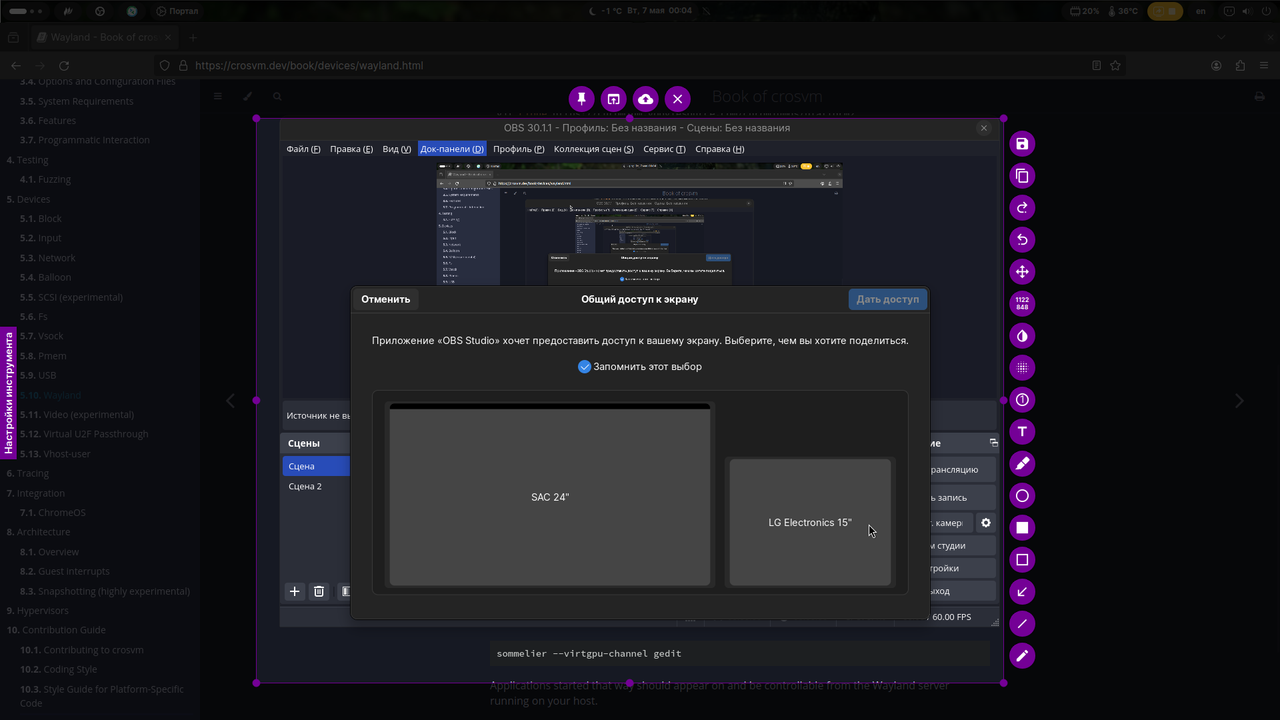Open the browser's hamburger application menu
This screenshot has height=720, width=1280.
point(1265,65)
